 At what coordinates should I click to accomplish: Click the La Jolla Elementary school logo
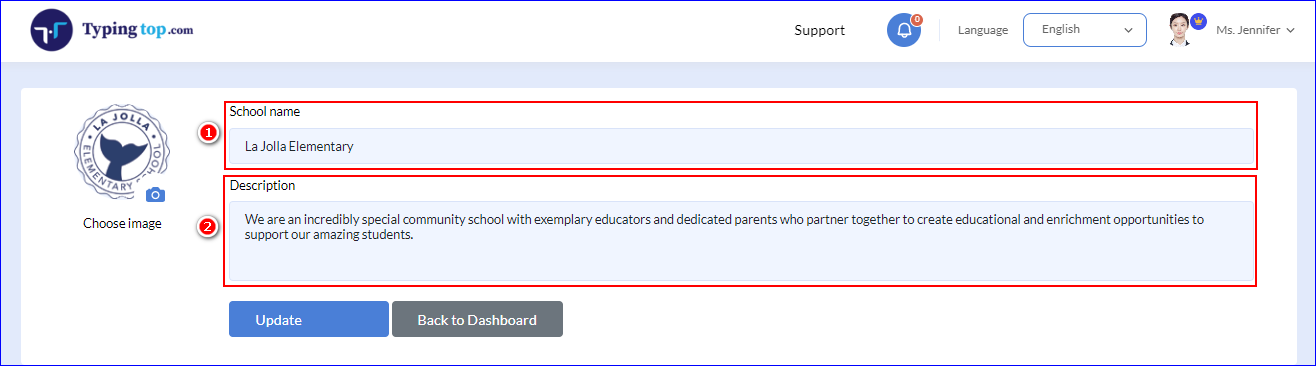(122, 151)
